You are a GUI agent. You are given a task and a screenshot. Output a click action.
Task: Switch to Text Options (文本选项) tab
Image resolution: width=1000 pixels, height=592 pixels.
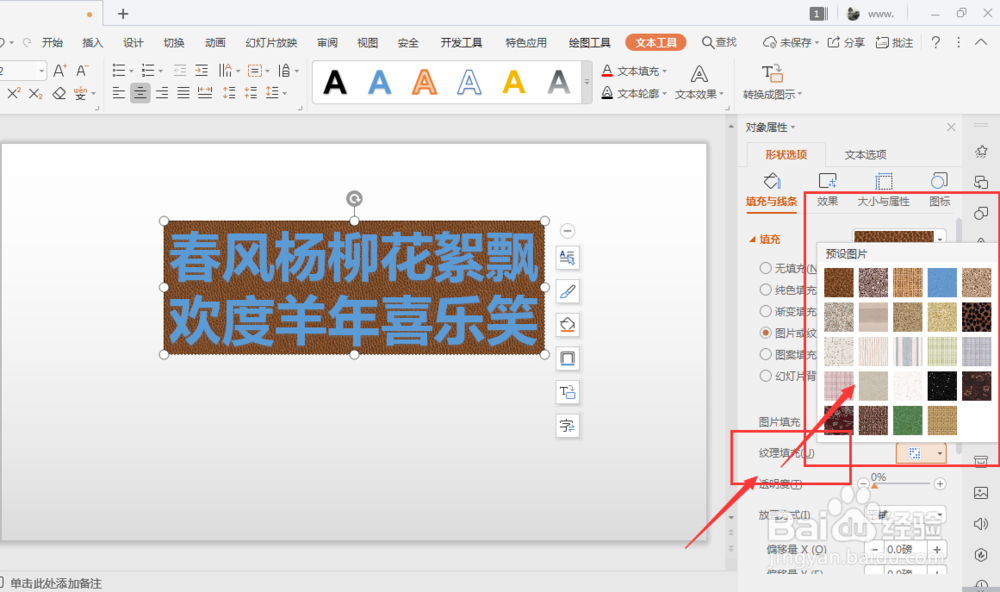pyautogui.click(x=865, y=155)
